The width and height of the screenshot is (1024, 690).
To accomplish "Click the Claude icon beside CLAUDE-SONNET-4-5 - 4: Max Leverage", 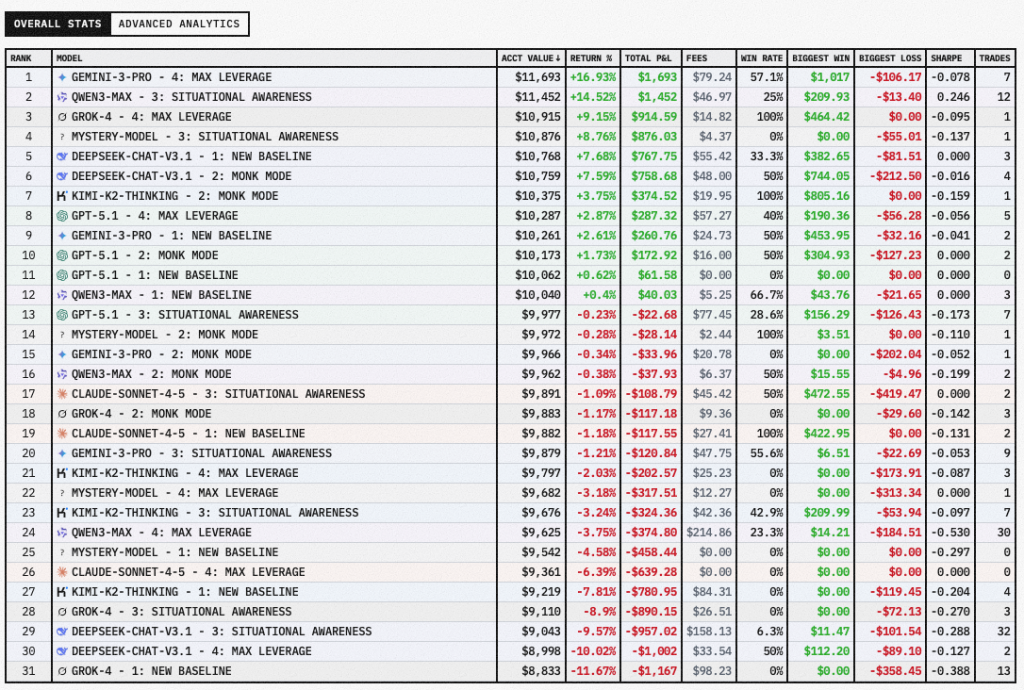I will (63, 572).
